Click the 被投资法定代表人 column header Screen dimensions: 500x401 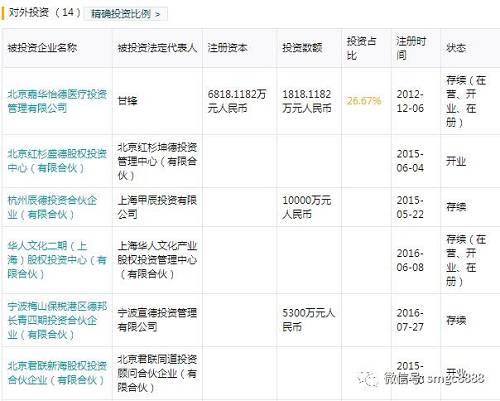157,48
